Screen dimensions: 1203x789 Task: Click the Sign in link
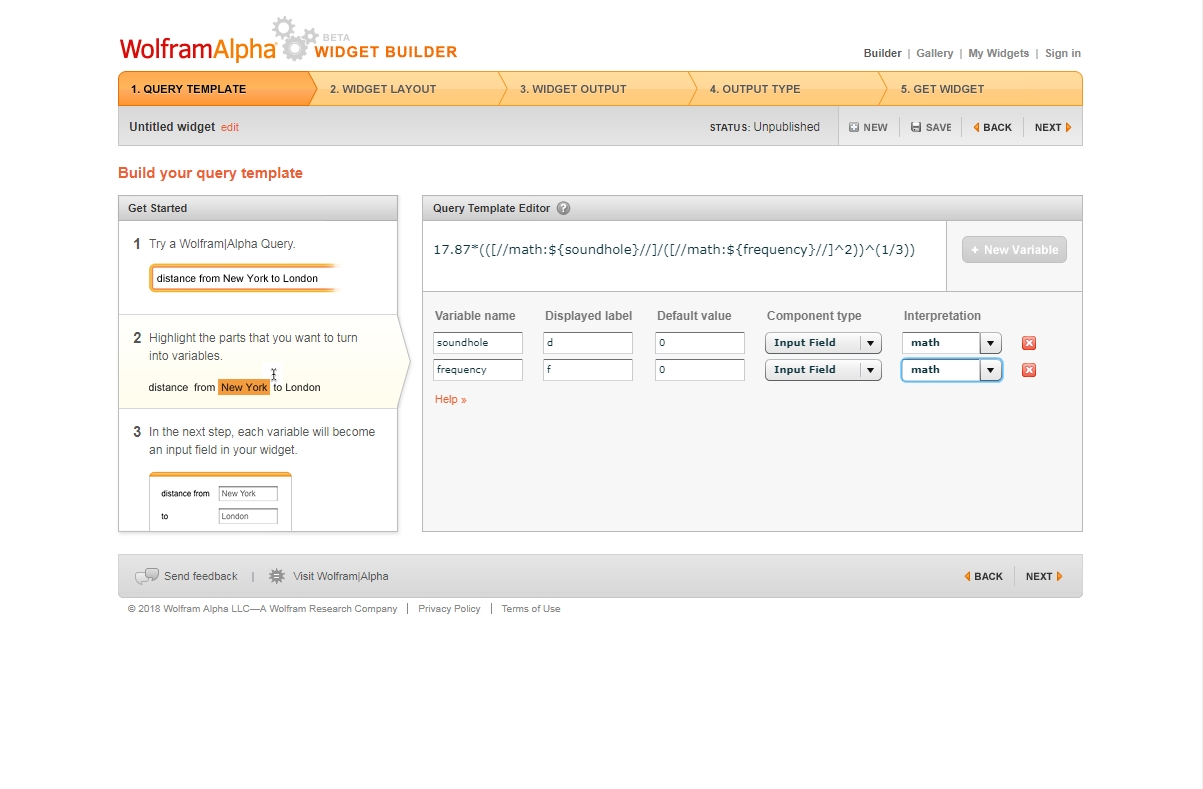pos(1063,53)
